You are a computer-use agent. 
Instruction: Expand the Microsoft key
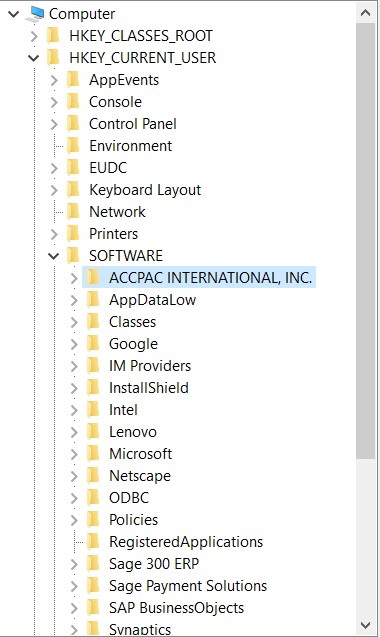point(74,454)
